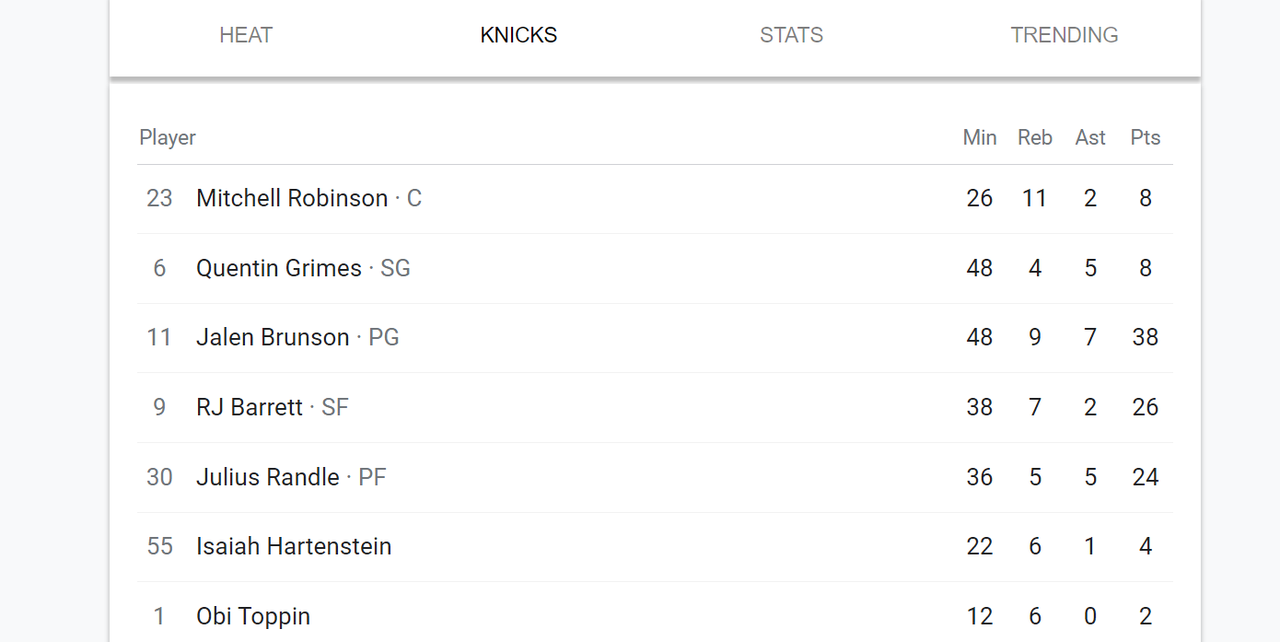The height and width of the screenshot is (642, 1280).
Task: Click Julius Randle's name
Action: 268,477
